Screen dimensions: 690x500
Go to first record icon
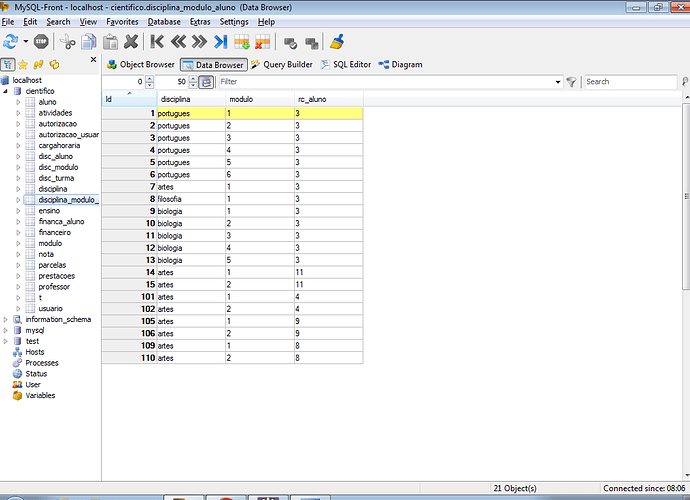point(157,42)
